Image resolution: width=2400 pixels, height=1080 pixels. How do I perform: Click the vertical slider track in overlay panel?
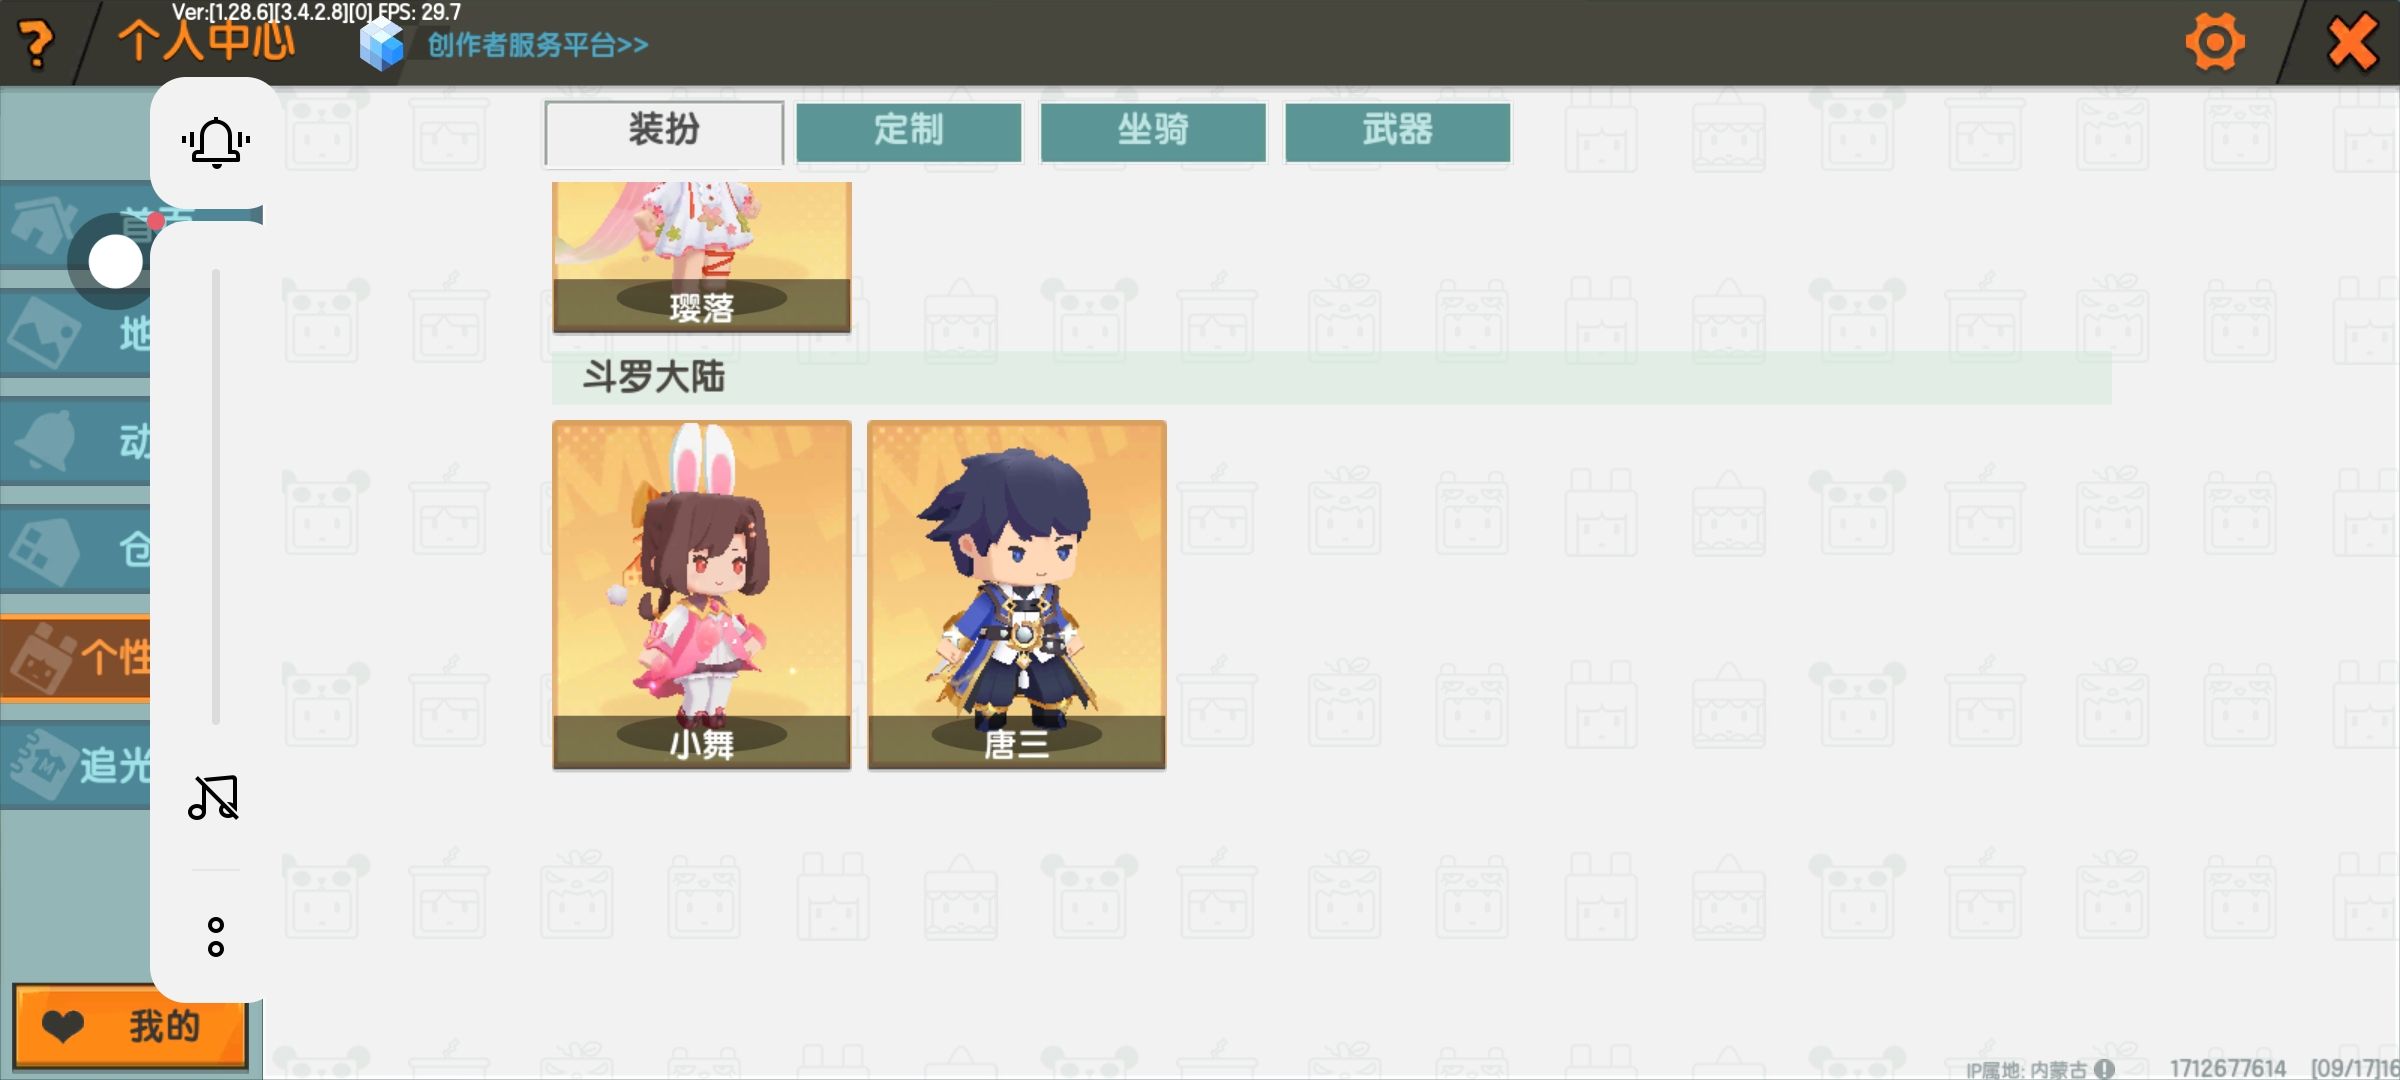(x=216, y=497)
